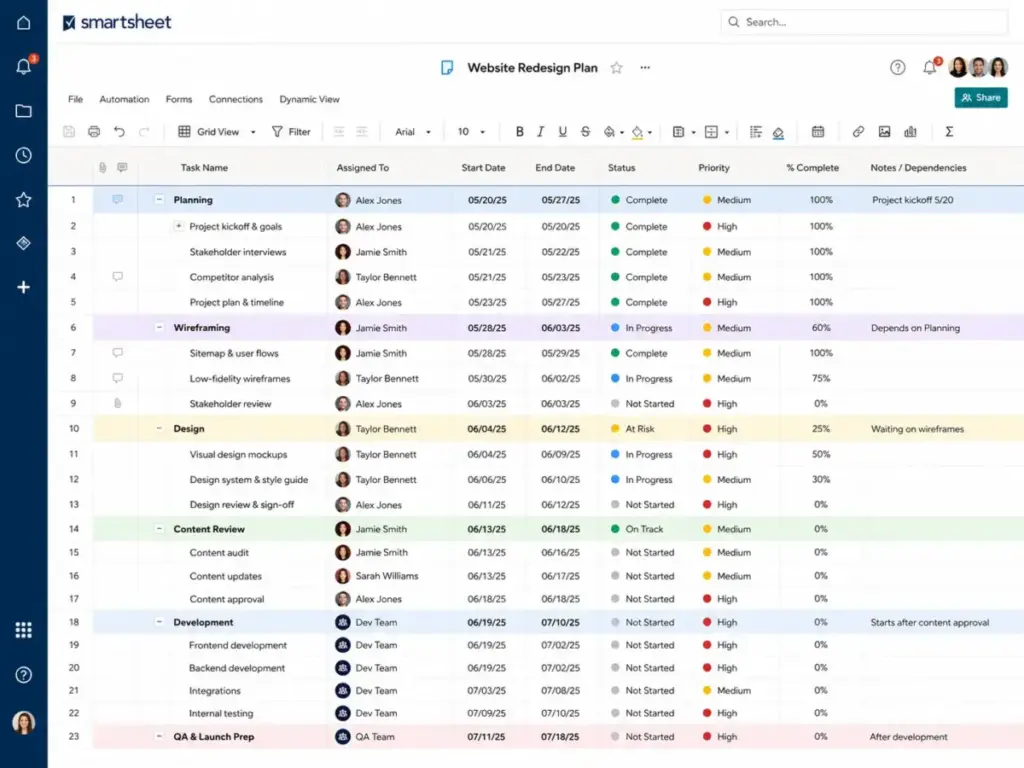Toggle Strikethrough formatting

click(585, 132)
